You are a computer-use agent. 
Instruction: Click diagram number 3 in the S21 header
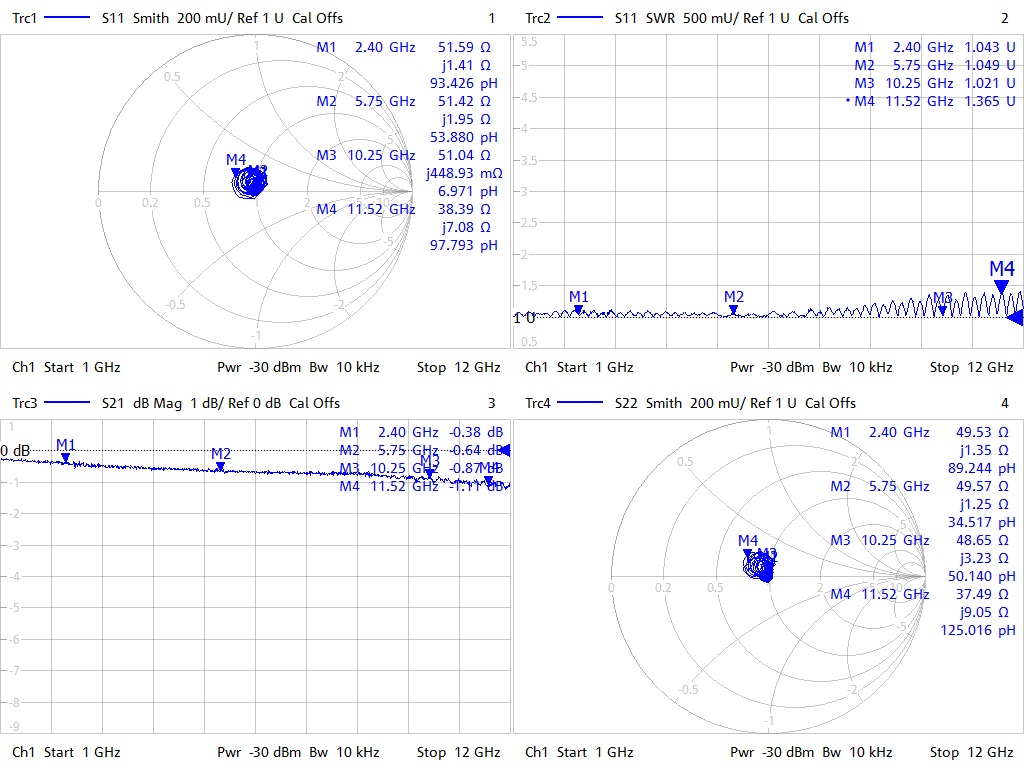492,403
